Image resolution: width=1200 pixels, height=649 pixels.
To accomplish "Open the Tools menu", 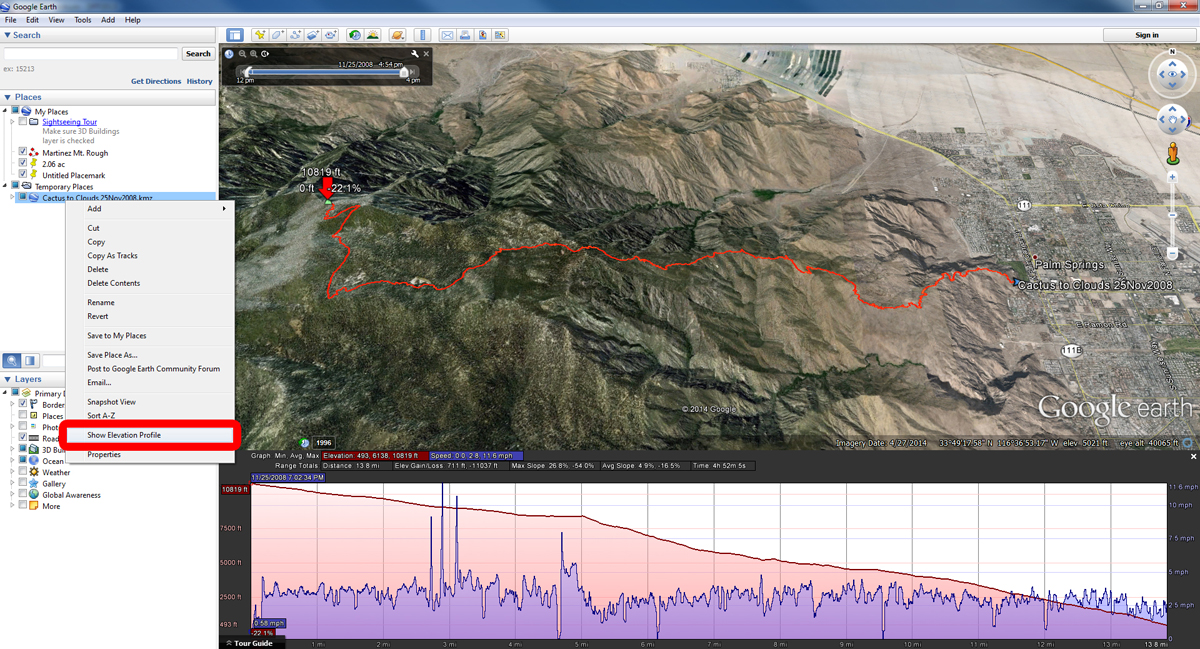I will coord(82,20).
